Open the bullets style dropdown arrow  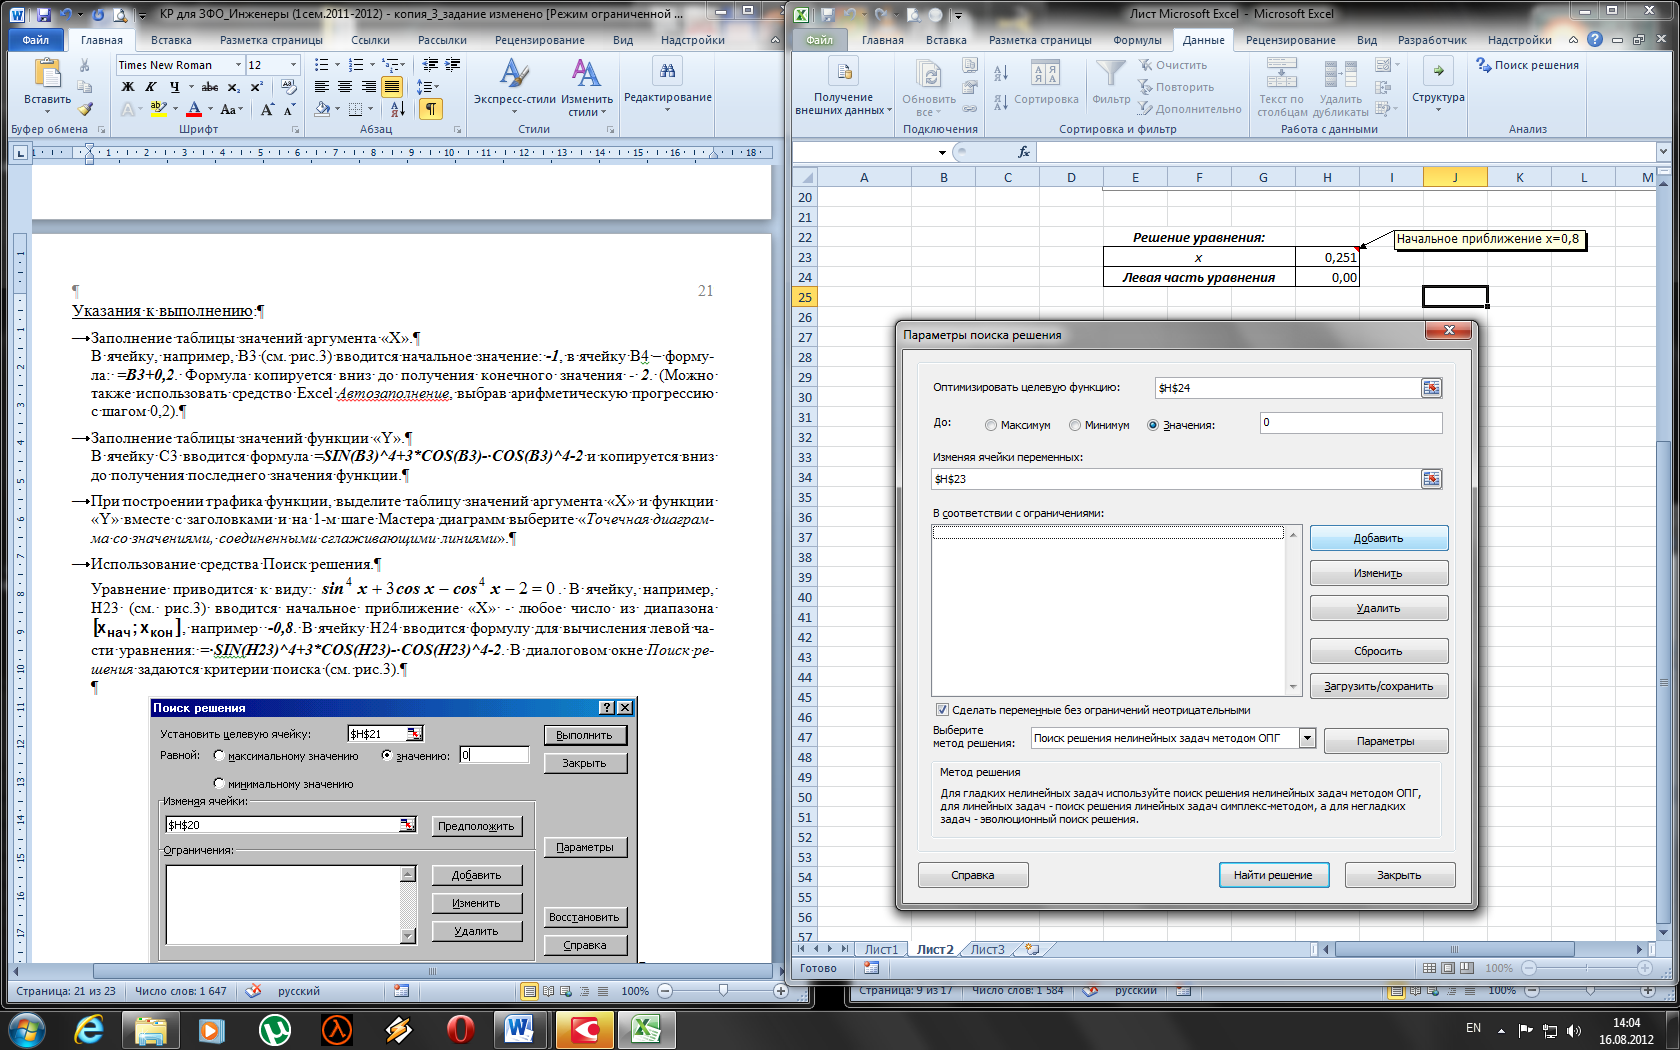(x=337, y=65)
